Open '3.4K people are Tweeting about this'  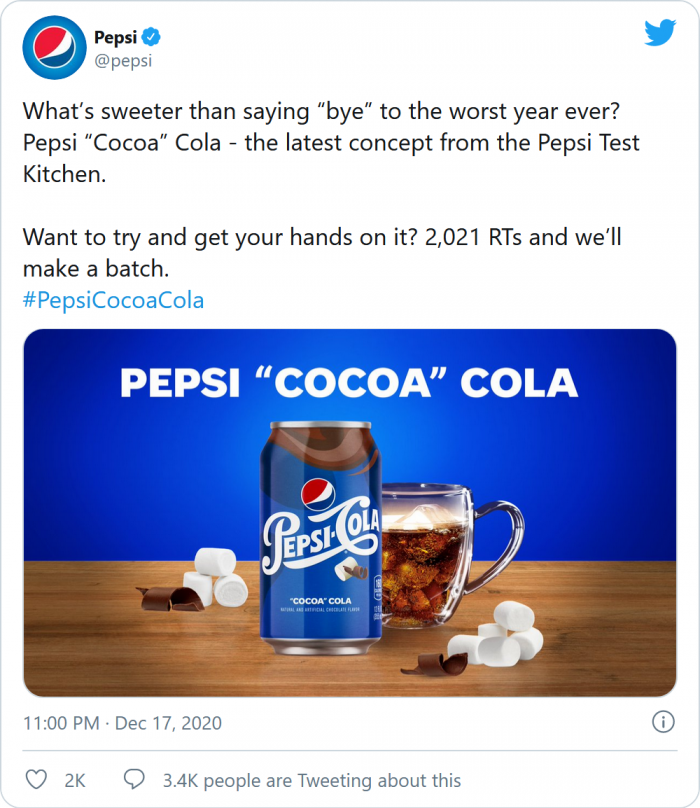312,780
